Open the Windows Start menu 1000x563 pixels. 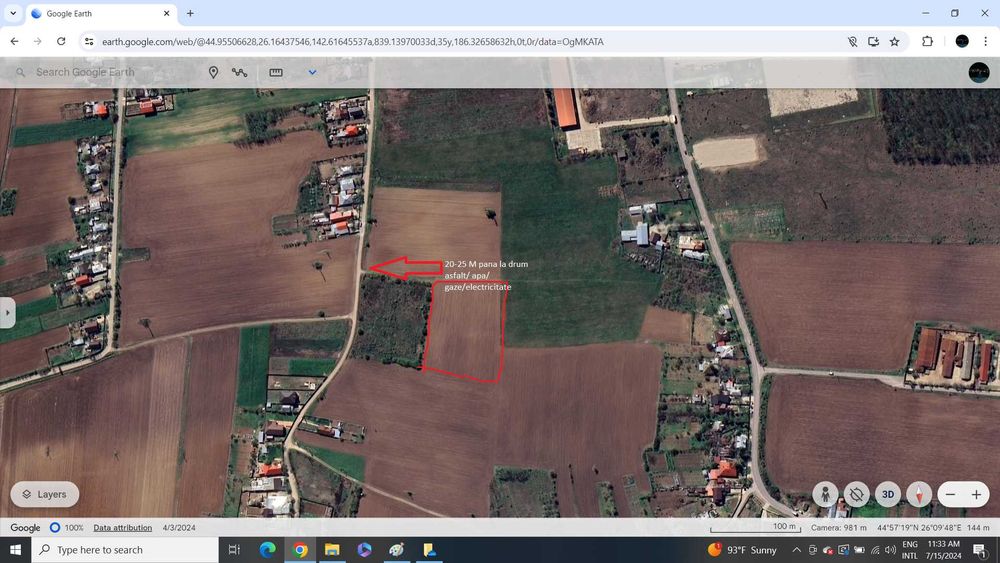click(x=15, y=550)
